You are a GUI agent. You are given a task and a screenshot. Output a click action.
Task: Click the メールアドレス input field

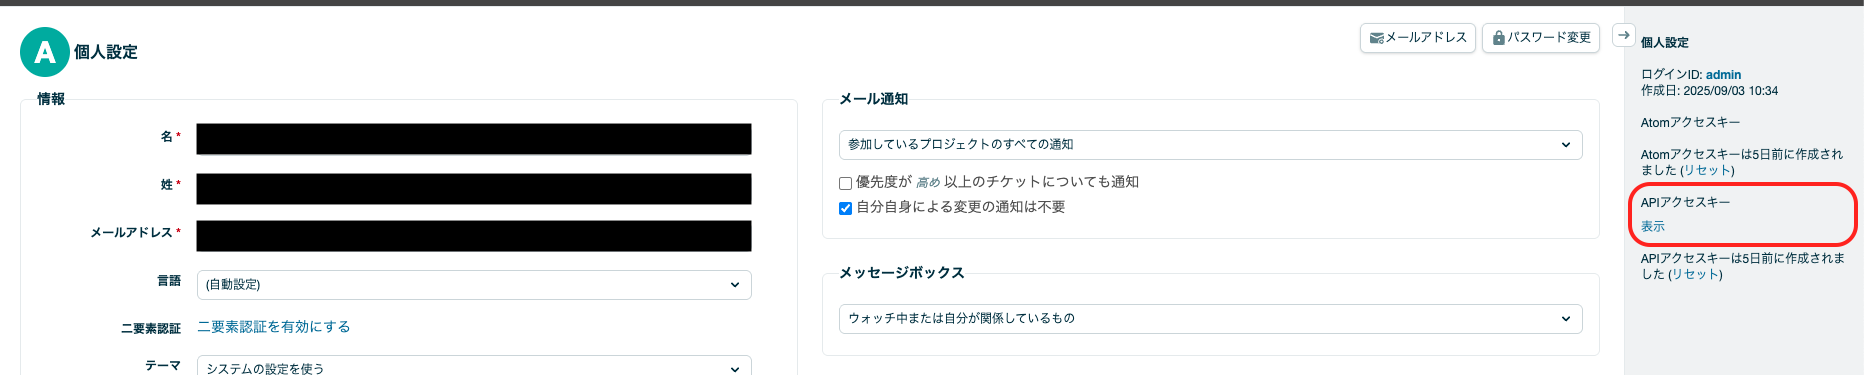[x=474, y=236]
